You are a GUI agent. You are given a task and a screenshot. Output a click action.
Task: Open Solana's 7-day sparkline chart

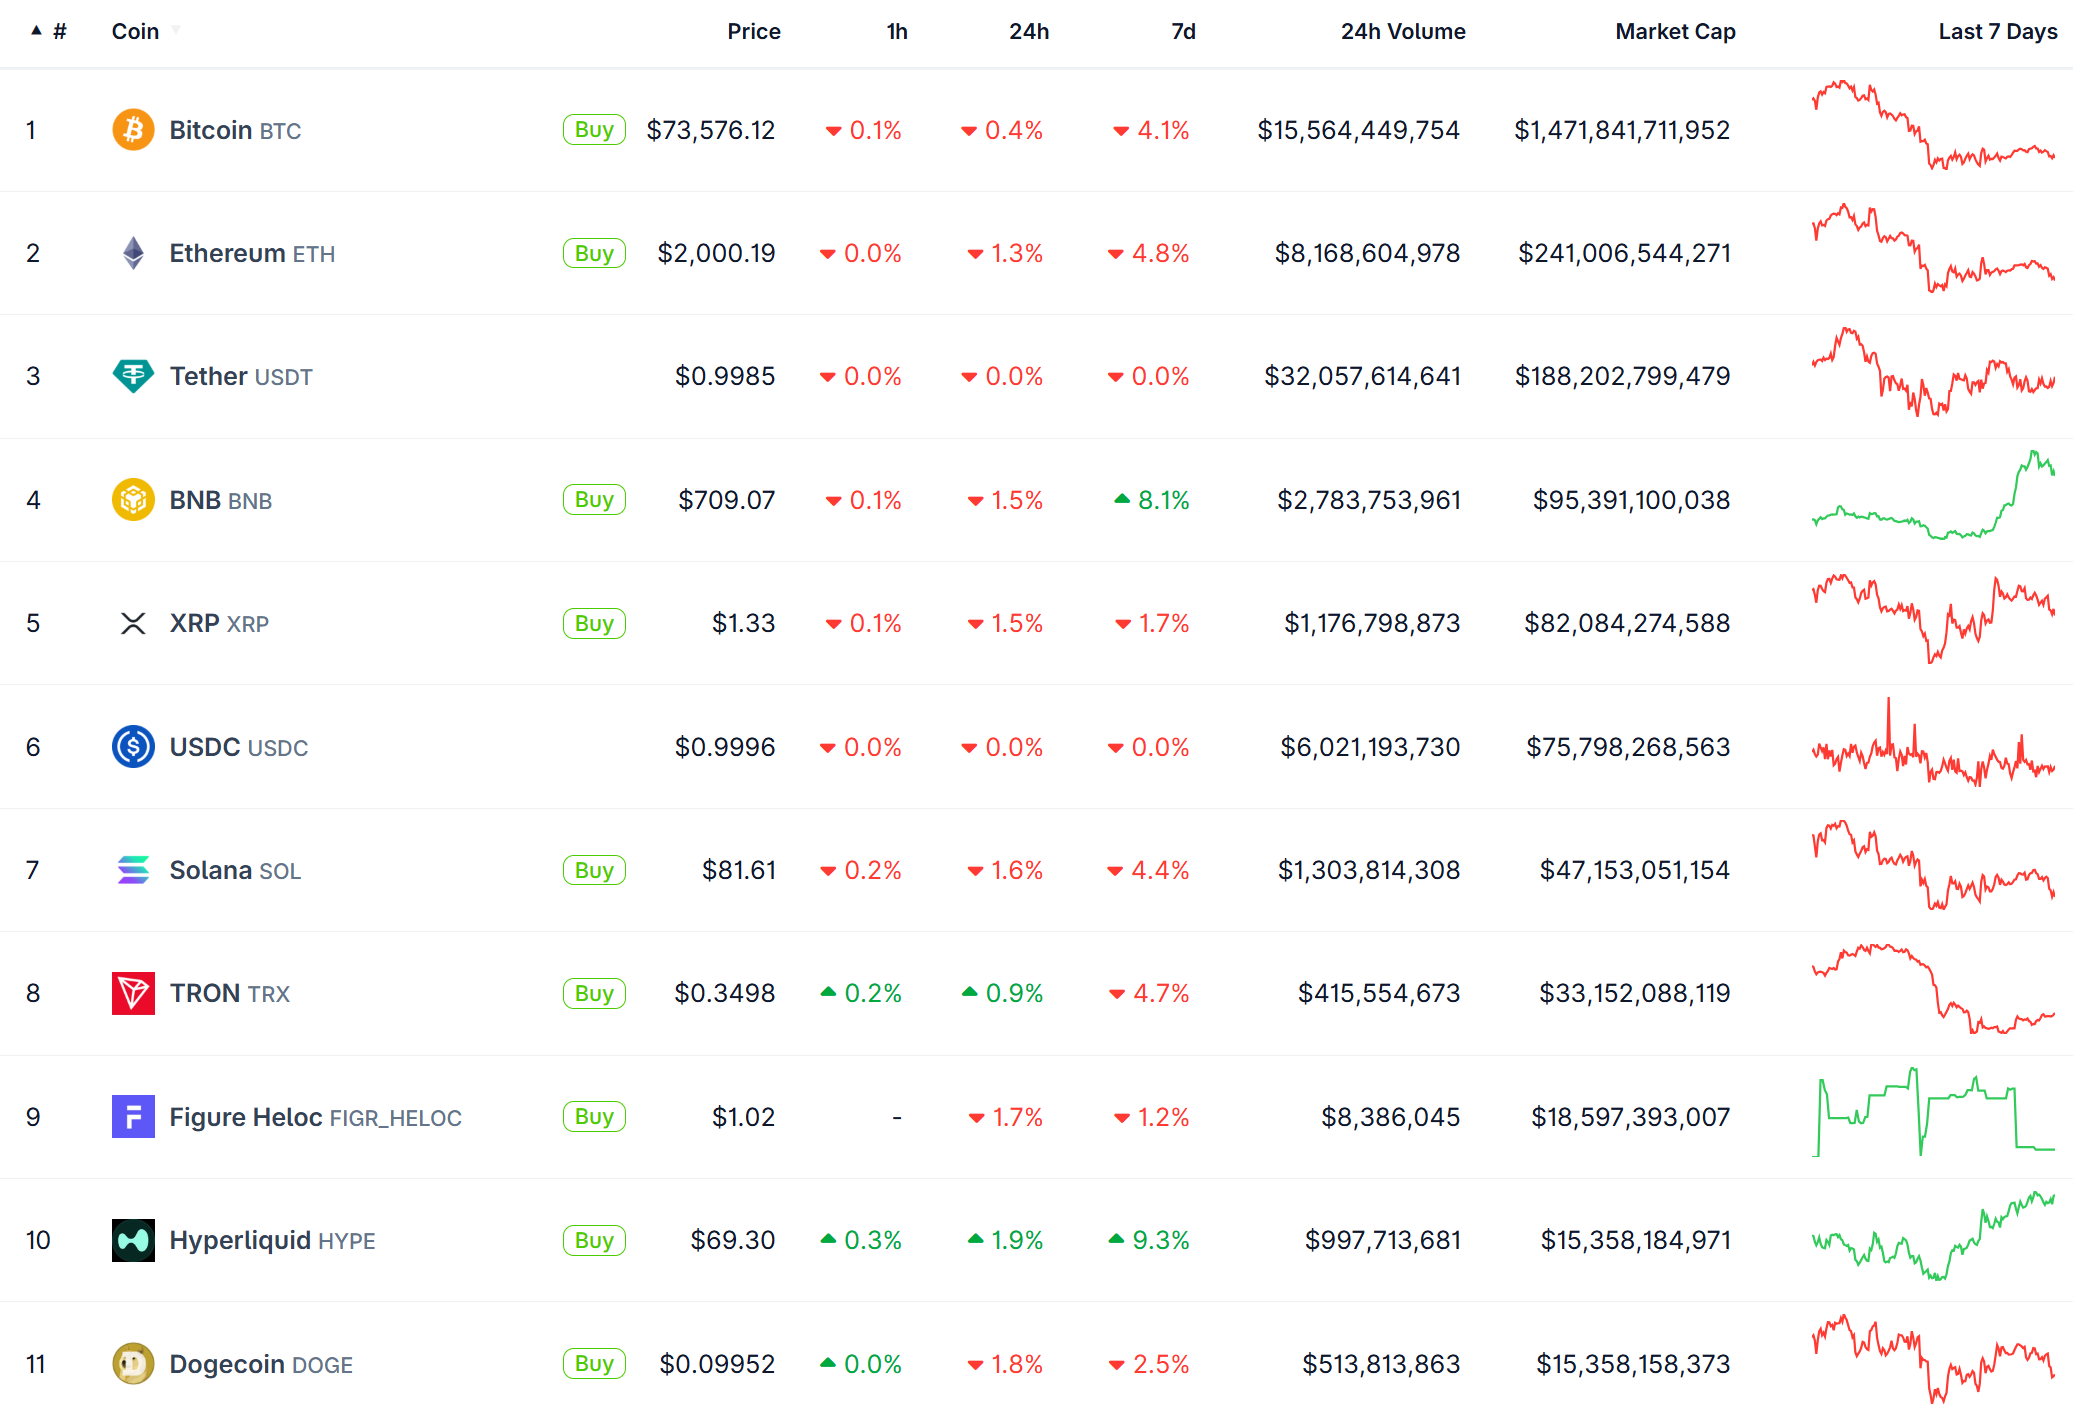pos(1934,865)
